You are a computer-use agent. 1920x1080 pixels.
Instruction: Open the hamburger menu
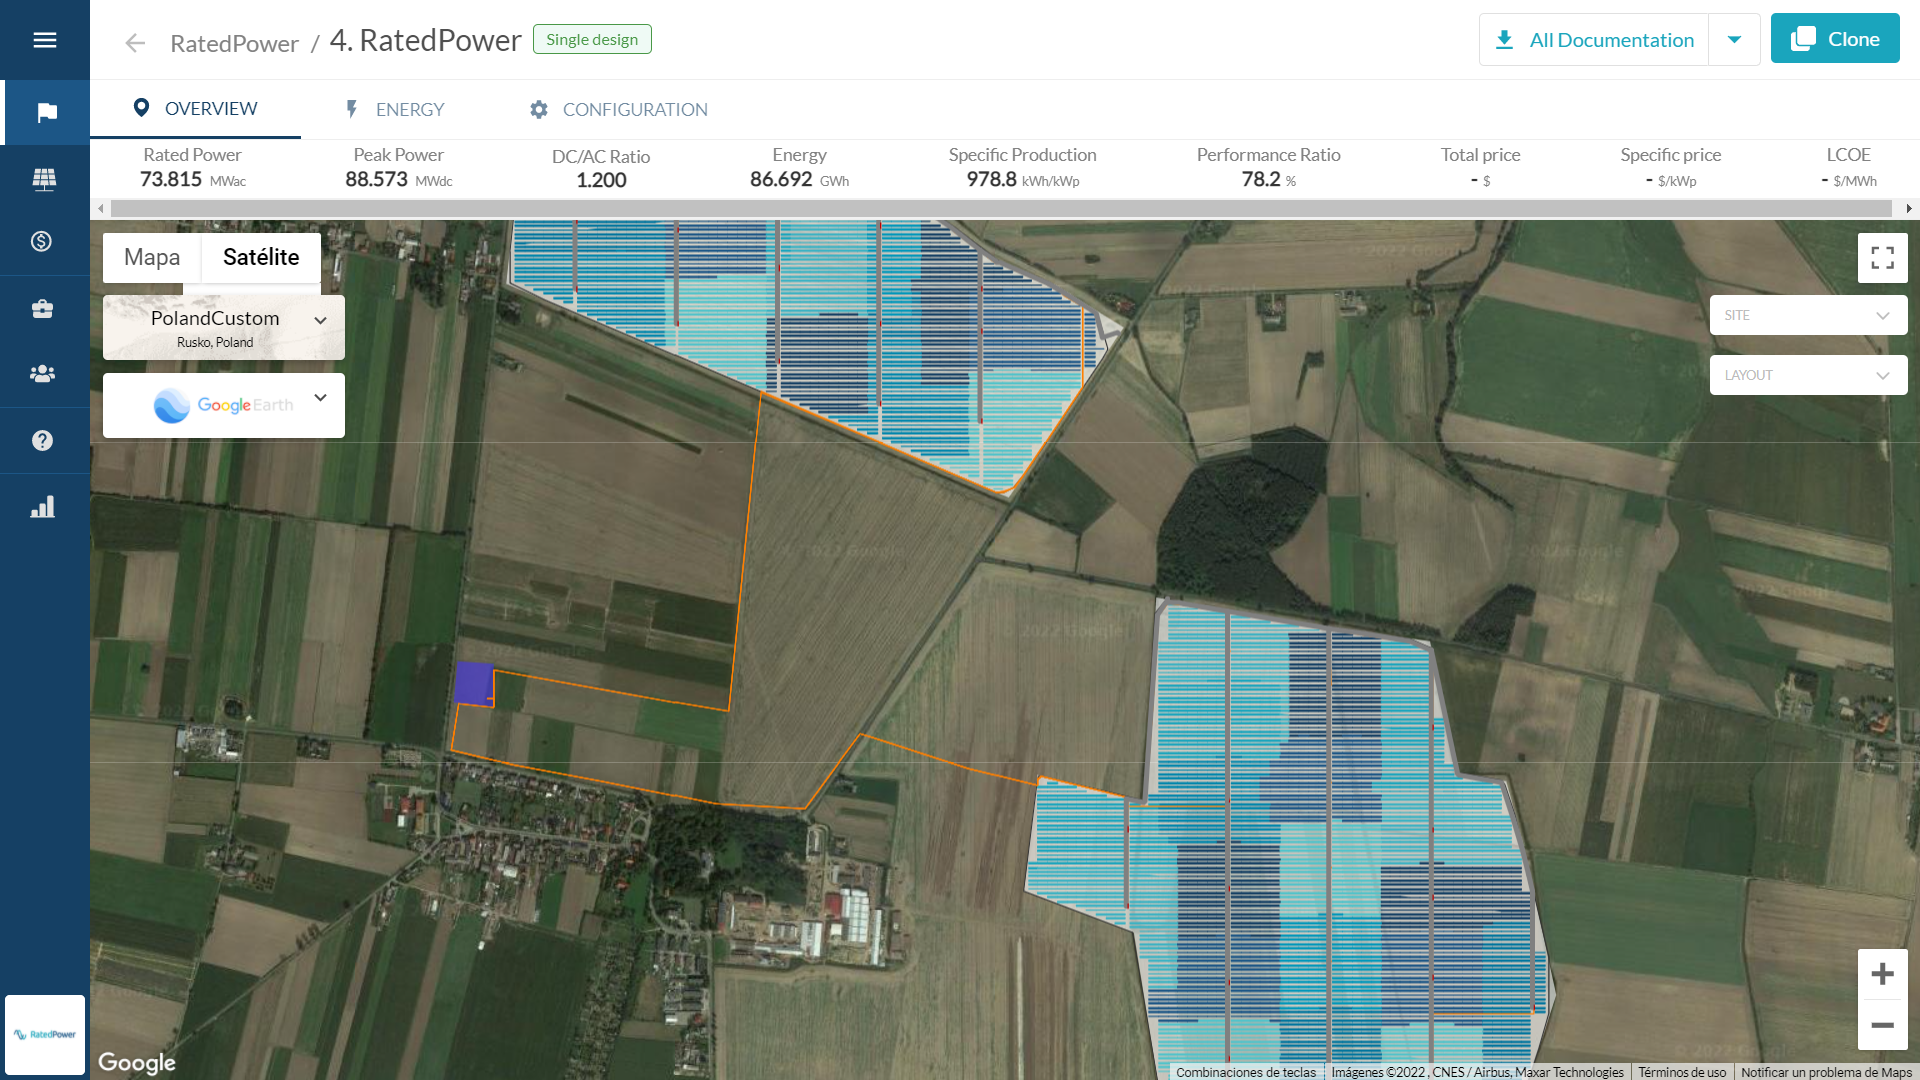click(x=44, y=40)
